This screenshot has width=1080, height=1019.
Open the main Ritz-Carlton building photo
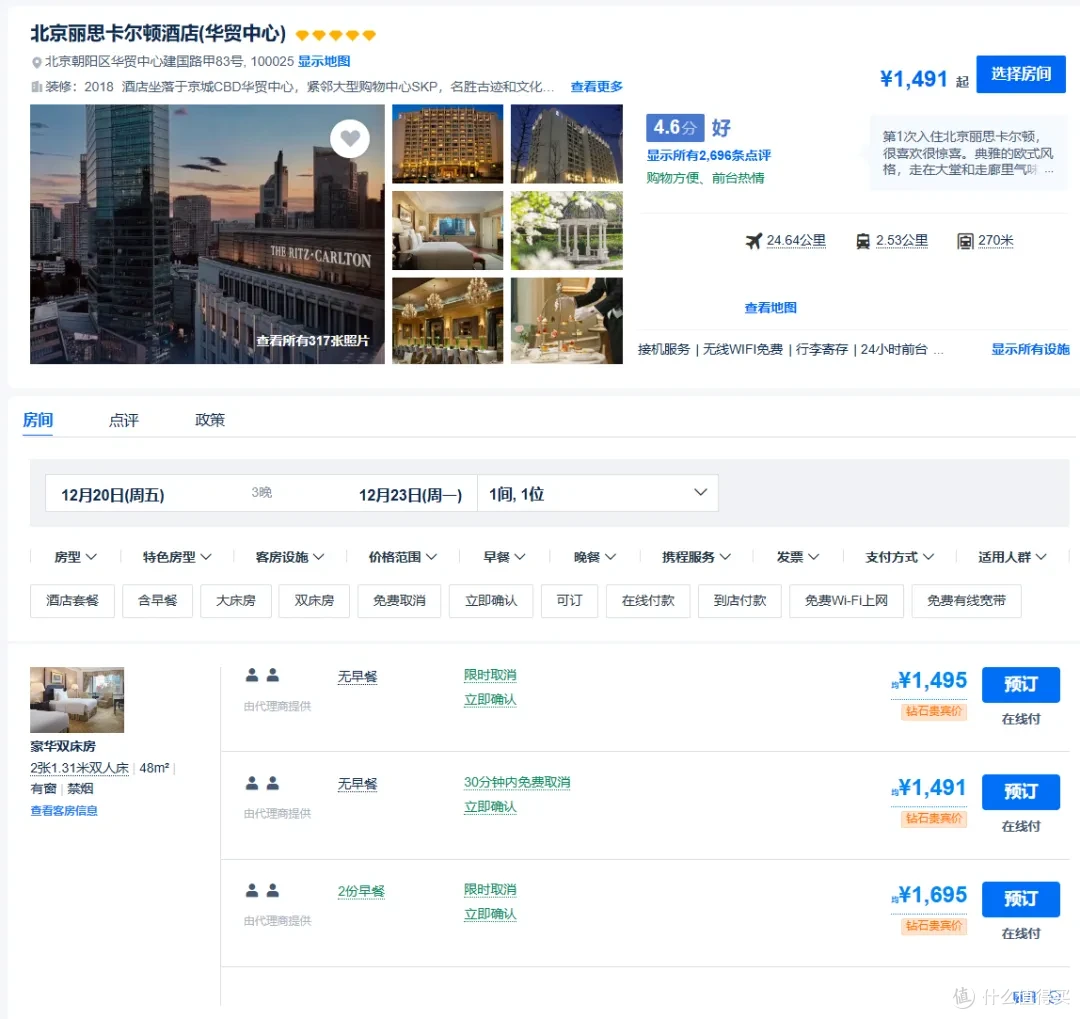pos(207,234)
